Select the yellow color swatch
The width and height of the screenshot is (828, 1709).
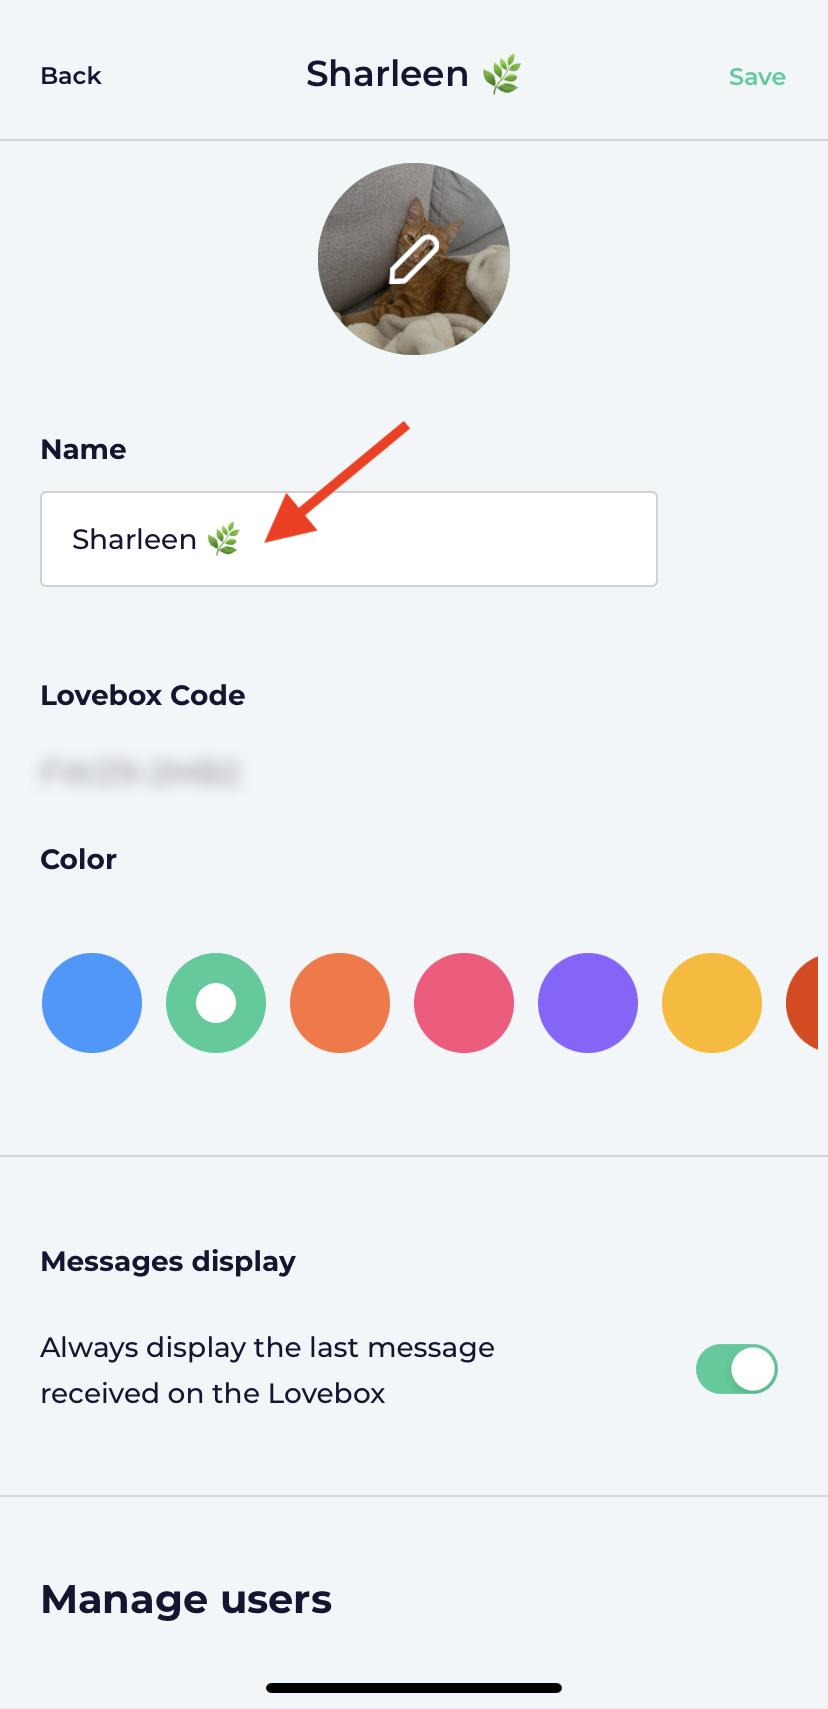(x=712, y=1003)
